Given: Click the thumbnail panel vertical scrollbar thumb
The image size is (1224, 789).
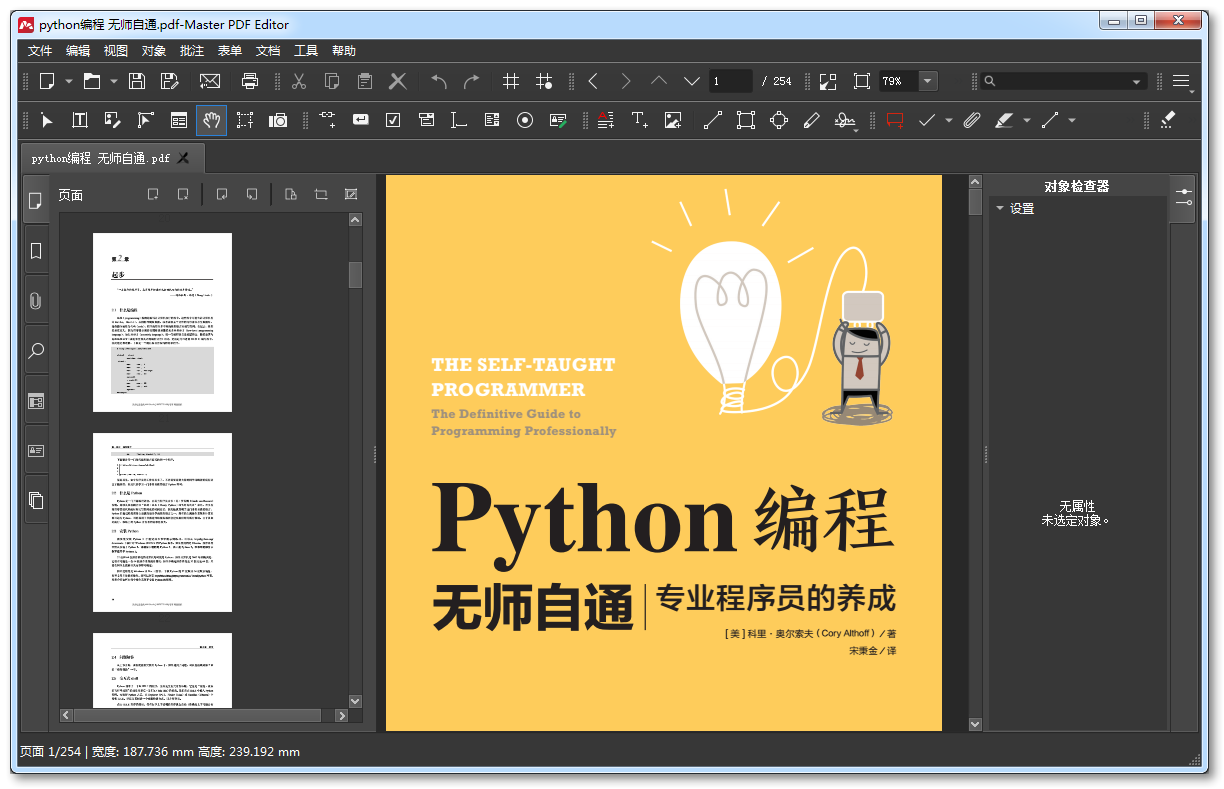Looking at the screenshot, I should 355,275.
